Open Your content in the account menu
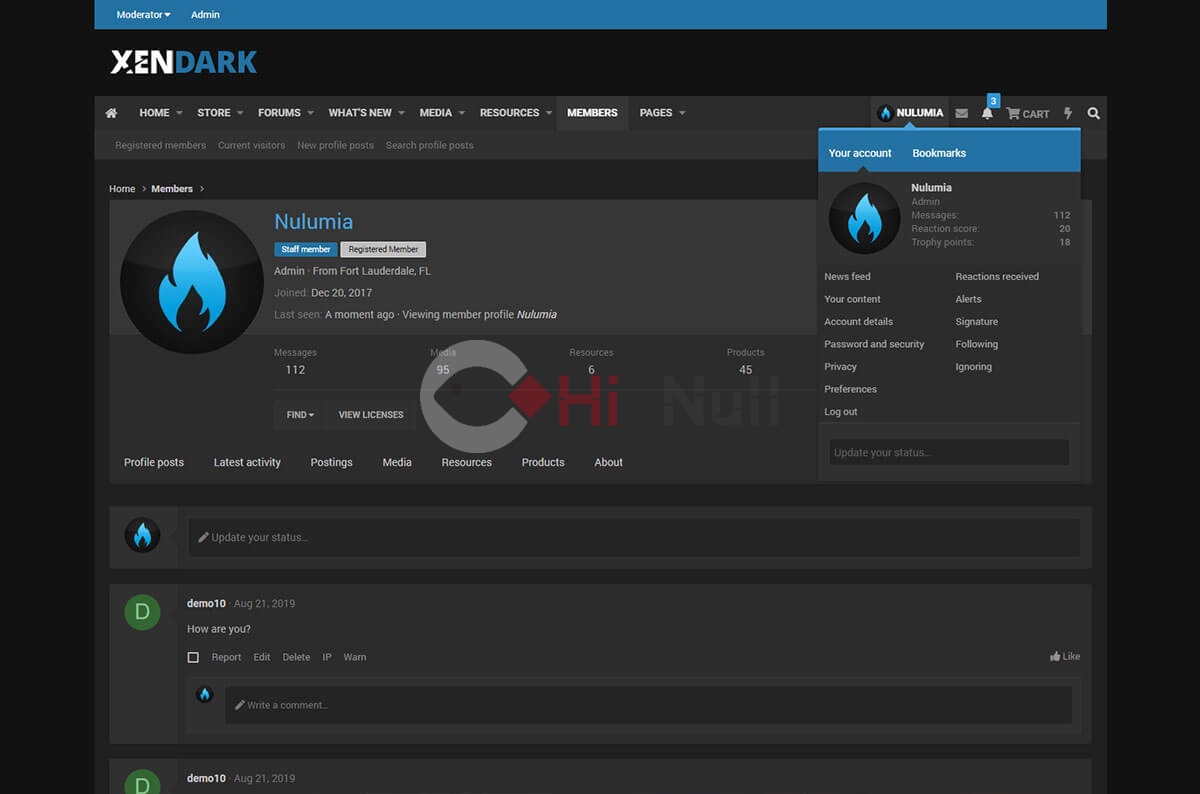This screenshot has width=1200, height=794. (852, 299)
